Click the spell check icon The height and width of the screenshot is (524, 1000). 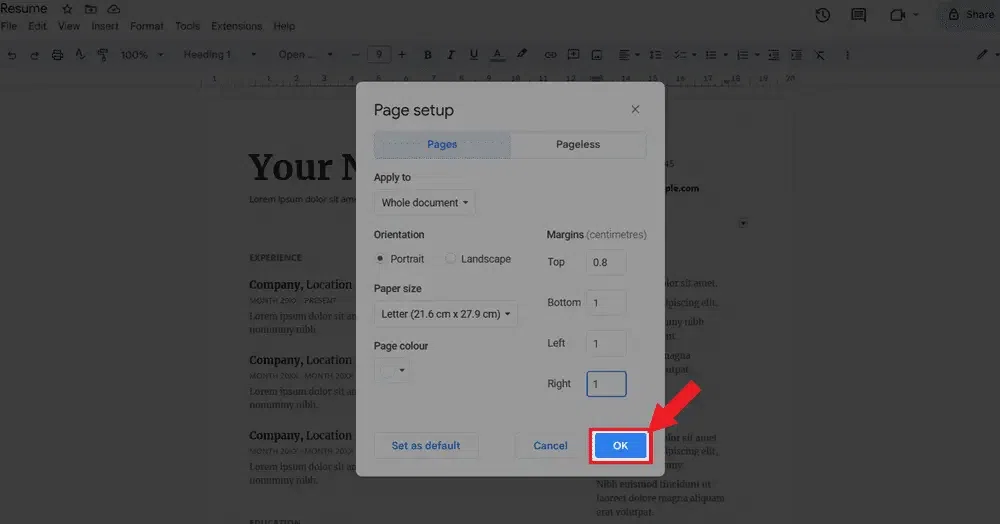coord(80,55)
